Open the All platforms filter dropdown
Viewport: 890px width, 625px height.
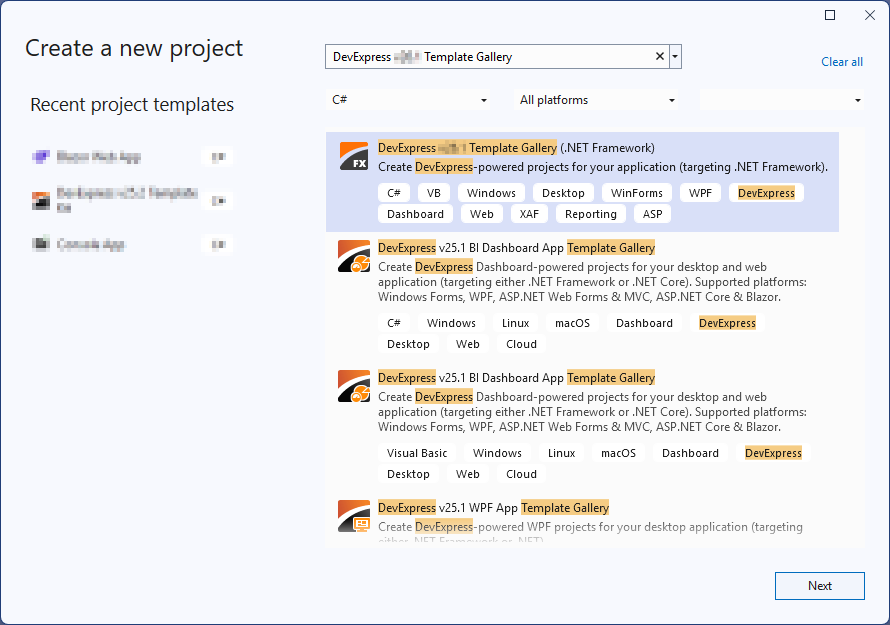(596, 100)
